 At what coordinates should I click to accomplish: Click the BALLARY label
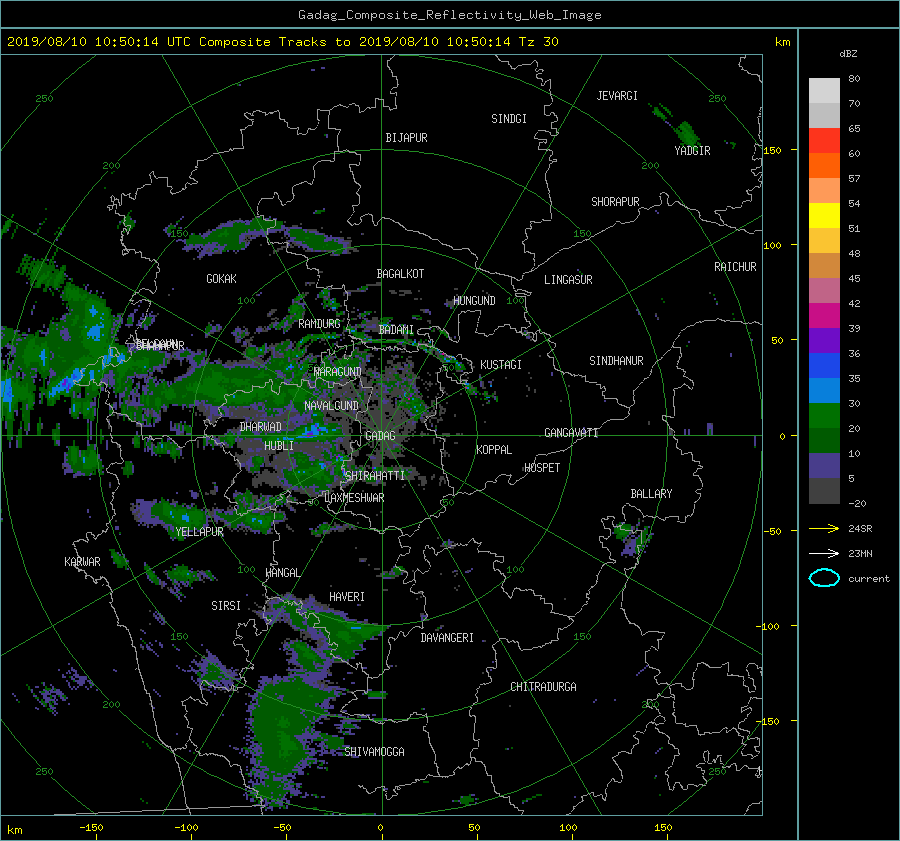651,494
